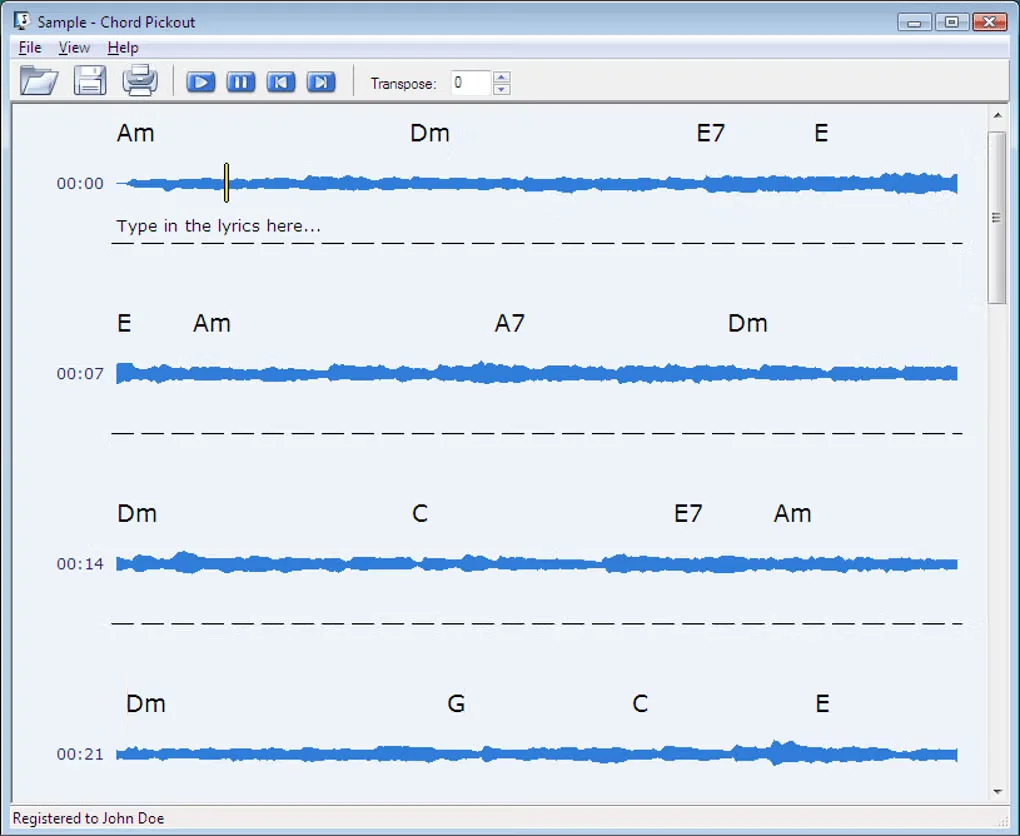The width and height of the screenshot is (1020, 836).
Task: Select the Dm chord in the 00:14 row
Action: 137,513
